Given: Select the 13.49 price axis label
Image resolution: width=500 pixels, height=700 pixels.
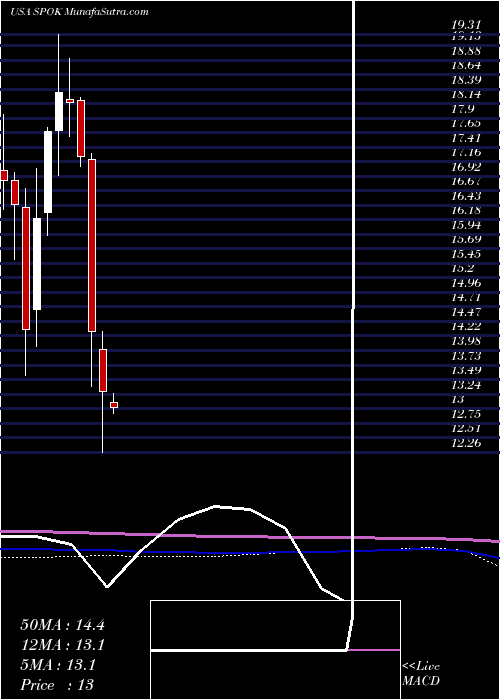Looking at the screenshot, I should [466, 370].
